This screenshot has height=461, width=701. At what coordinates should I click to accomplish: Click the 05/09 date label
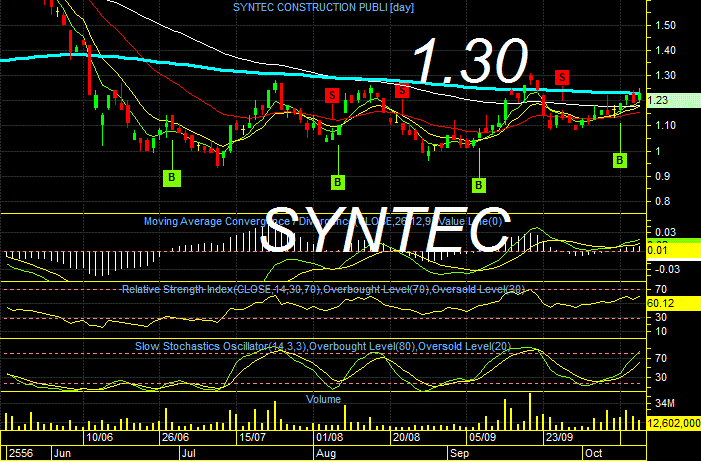pyautogui.click(x=482, y=437)
